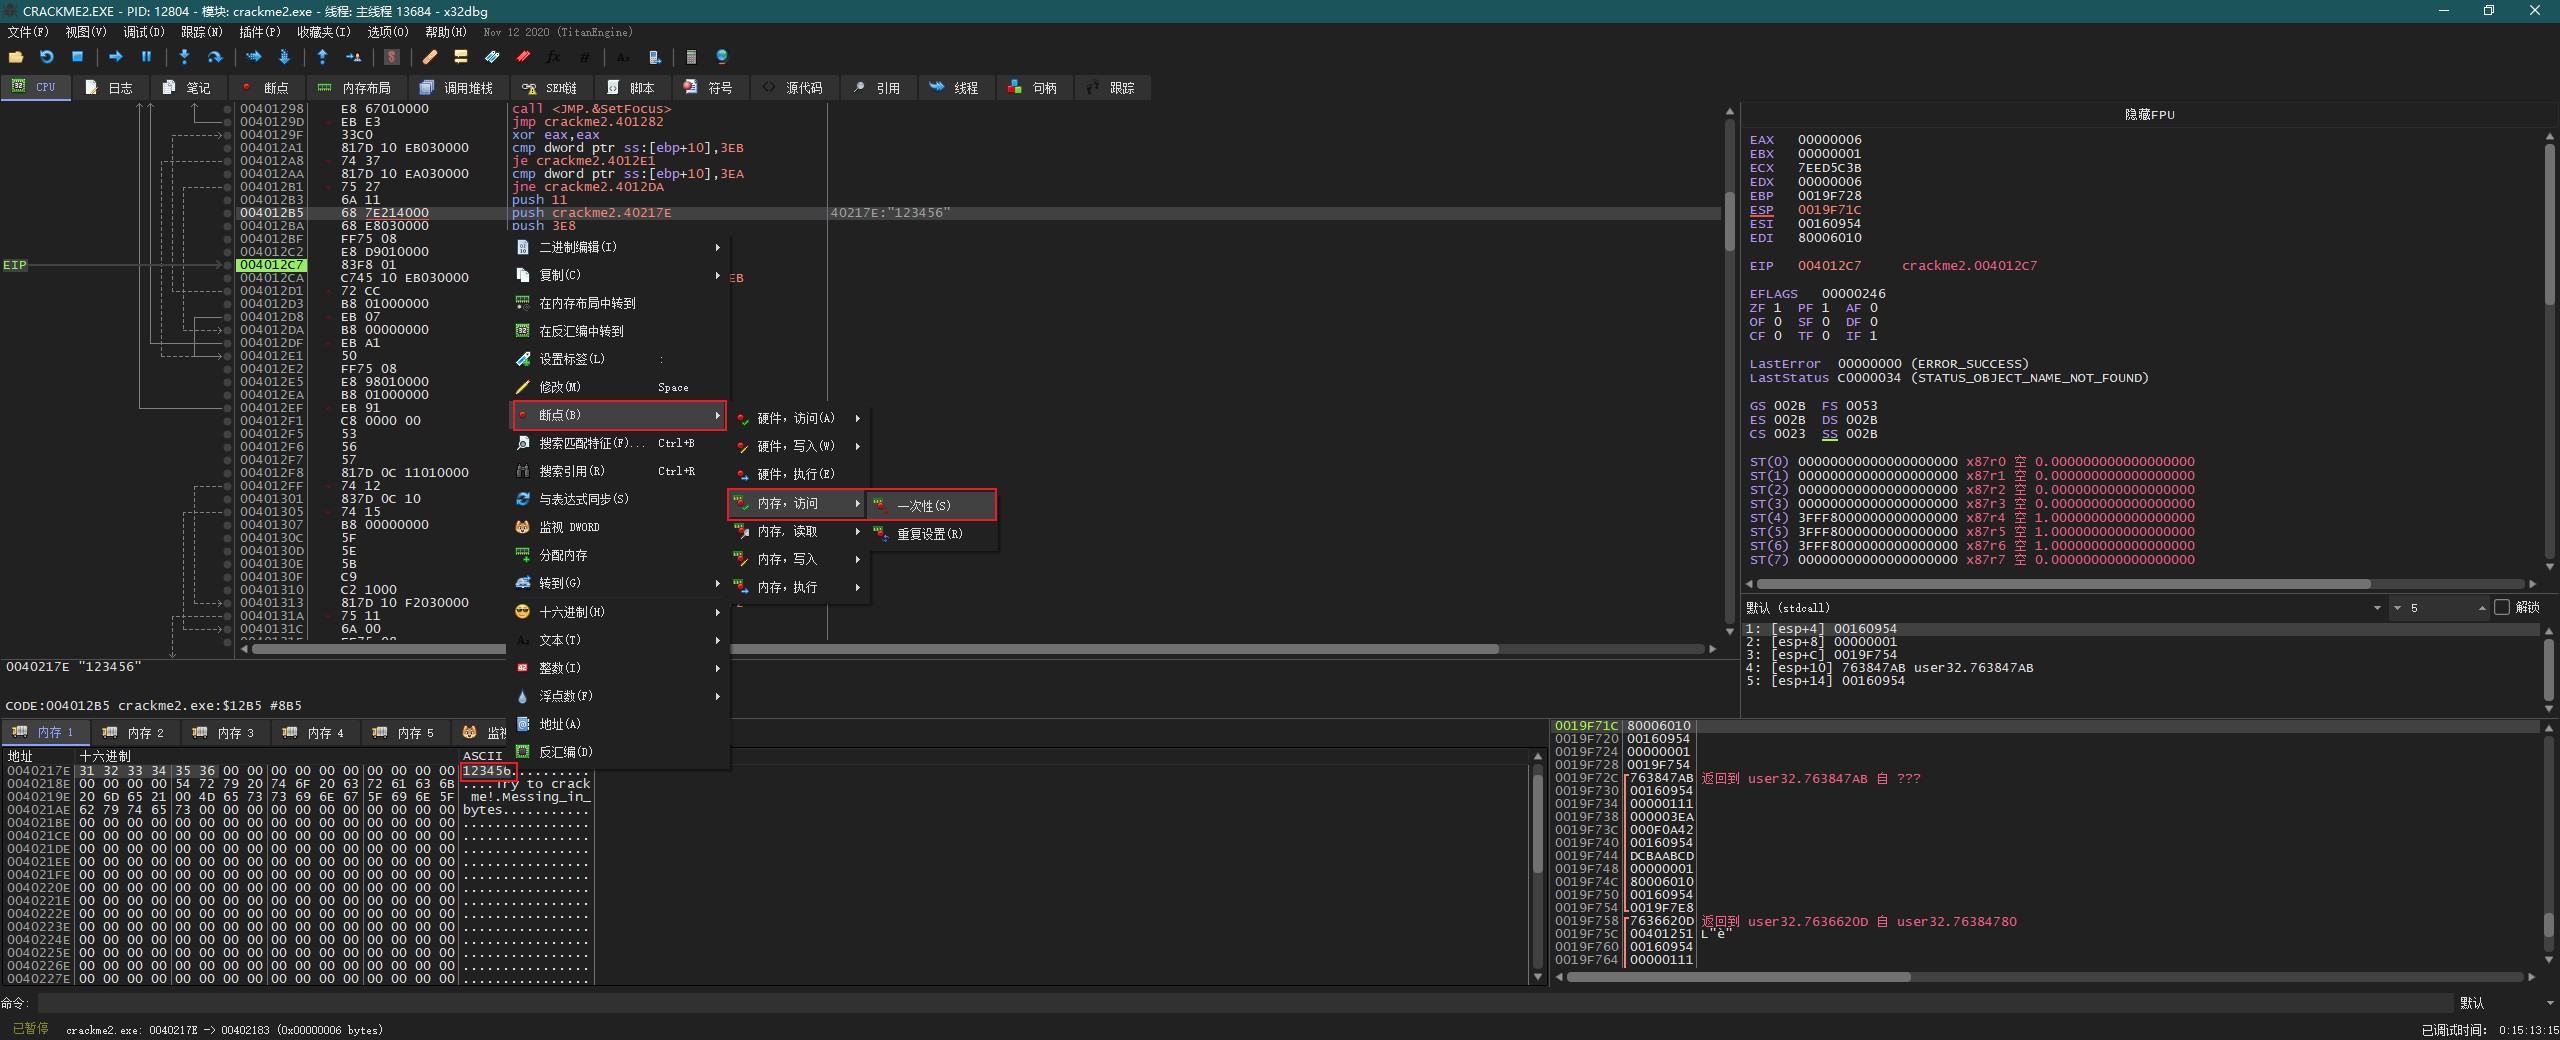Image resolution: width=2560 pixels, height=1040 pixels.
Task: Open the calculator toolbar icon
Action: click(x=691, y=57)
